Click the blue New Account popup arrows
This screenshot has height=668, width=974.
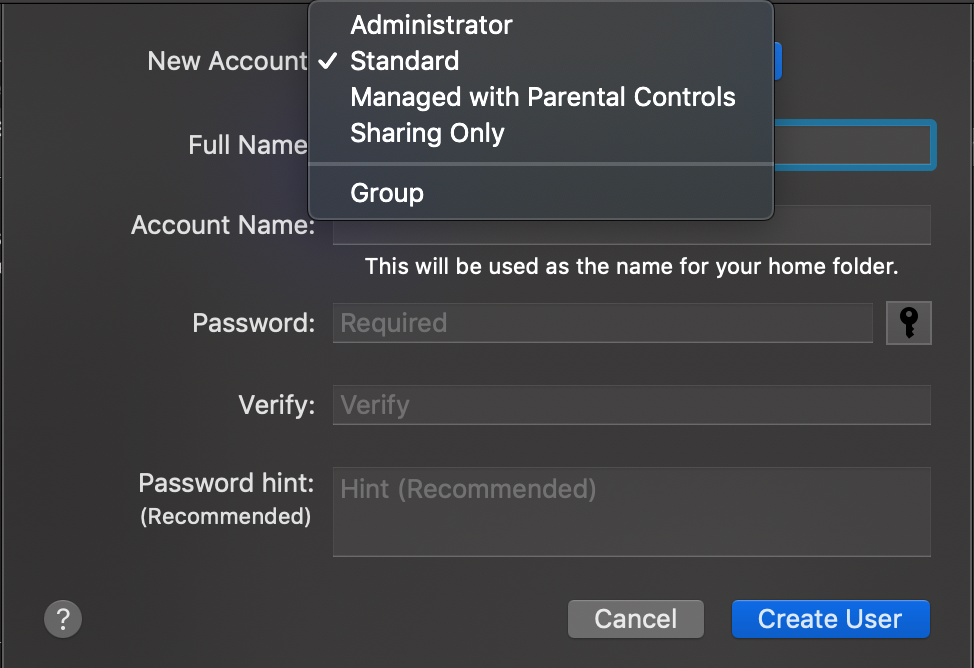[777, 61]
